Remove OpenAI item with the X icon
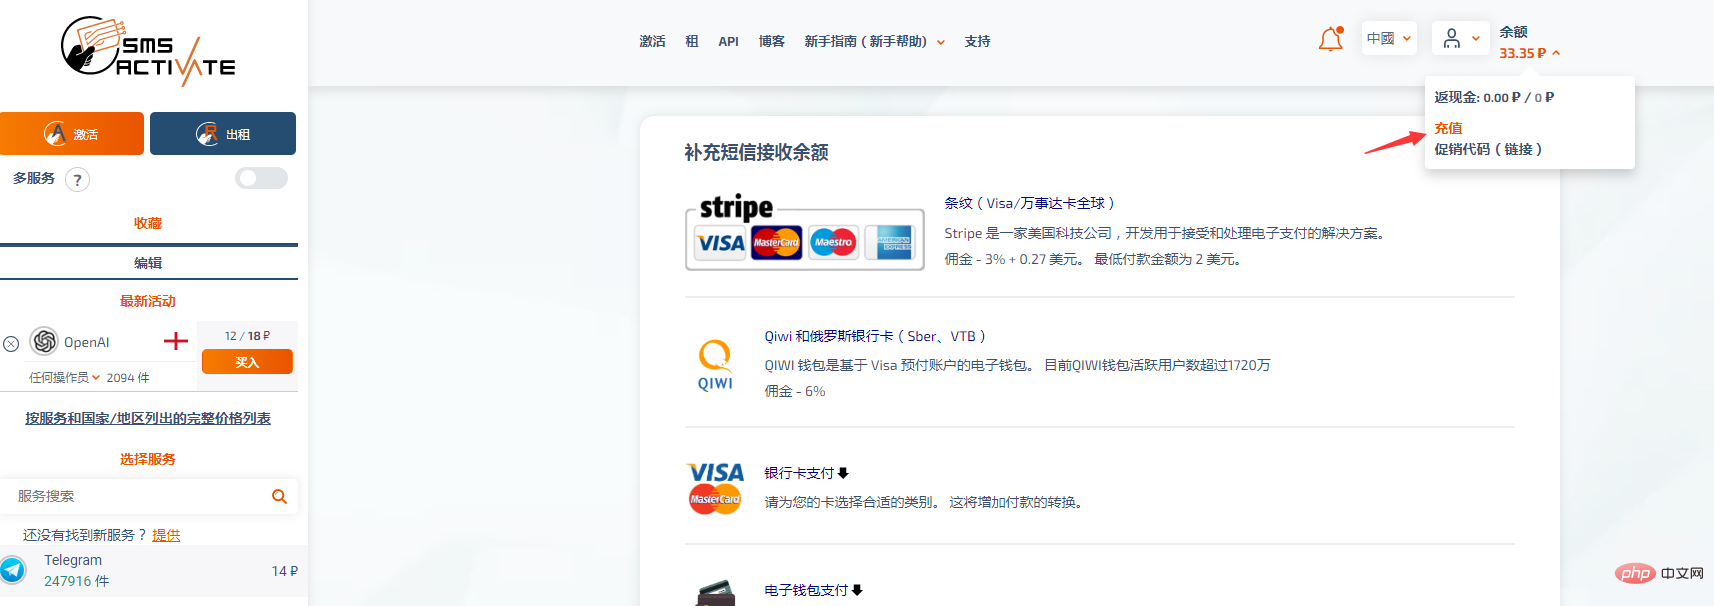 11,343
